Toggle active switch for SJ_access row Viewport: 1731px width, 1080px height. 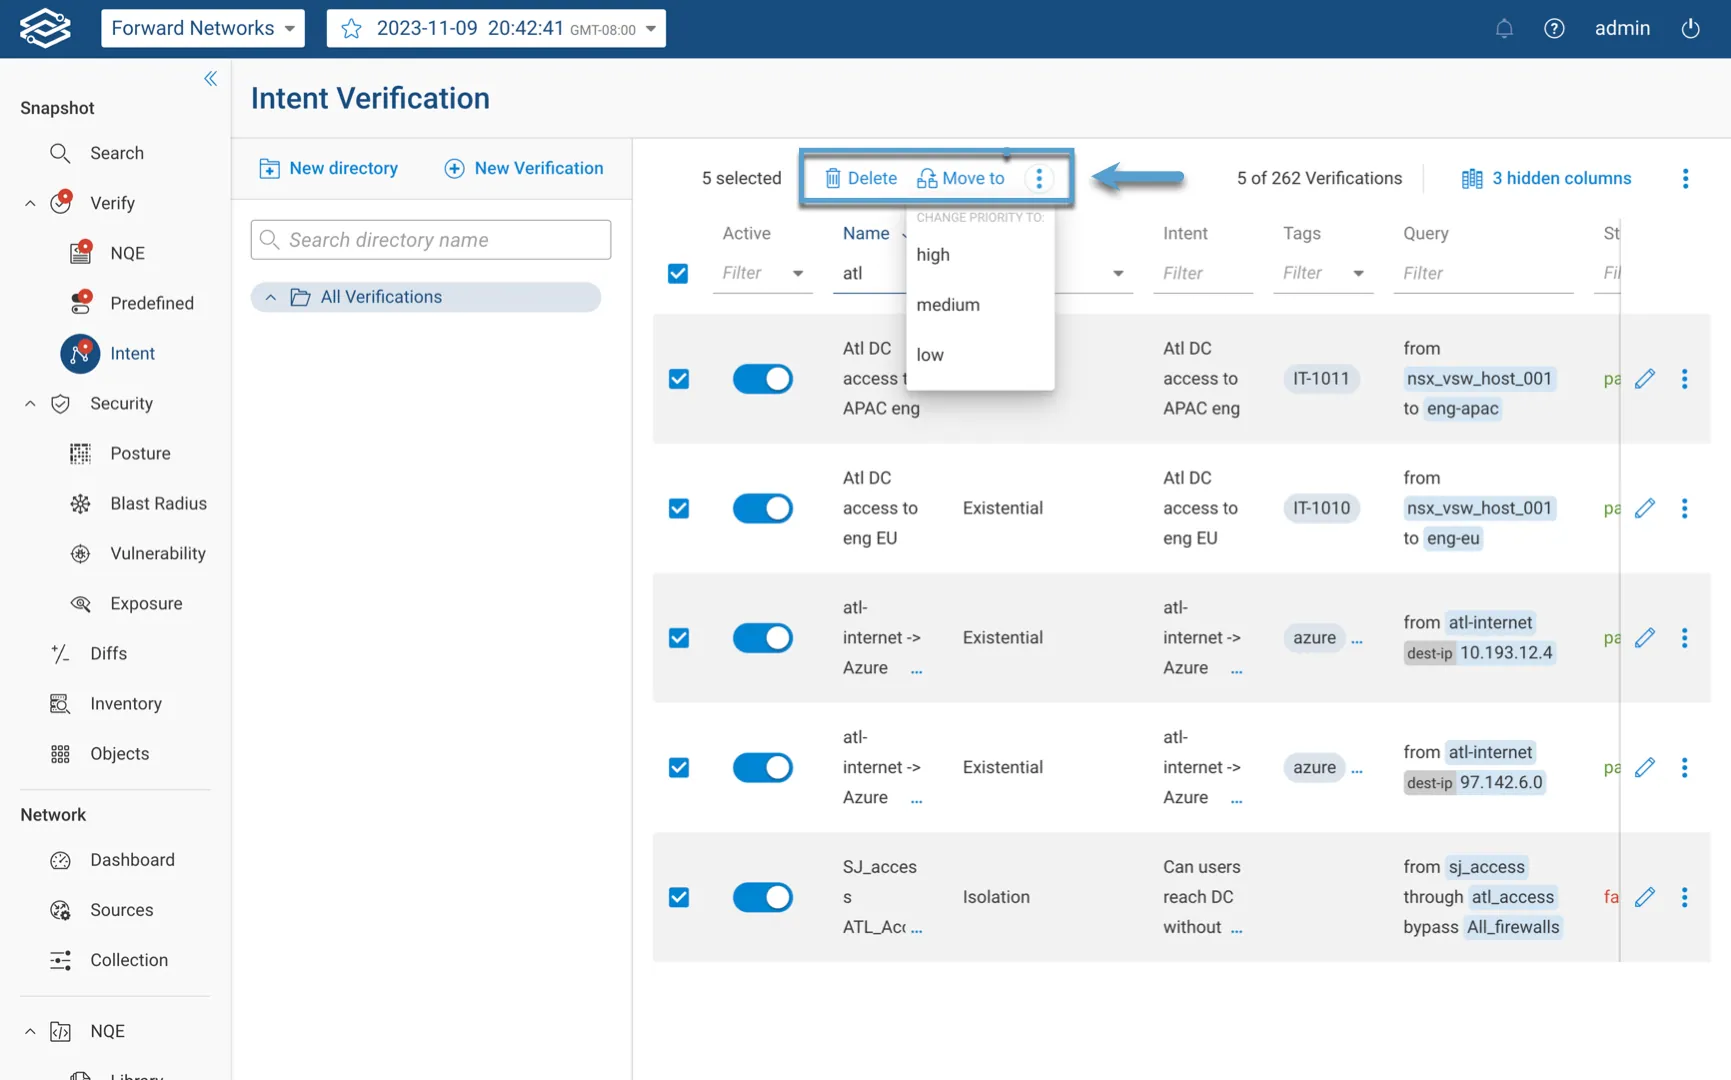(x=762, y=897)
